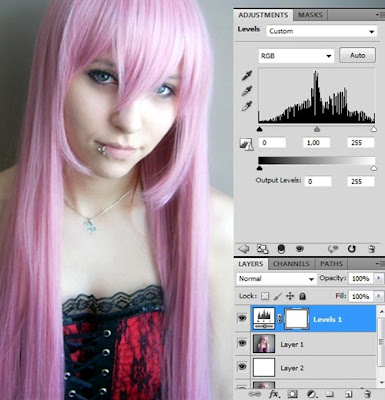This screenshot has height=400, width=385.
Task: Click the new group folder icon
Action: [x=330, y=394]
